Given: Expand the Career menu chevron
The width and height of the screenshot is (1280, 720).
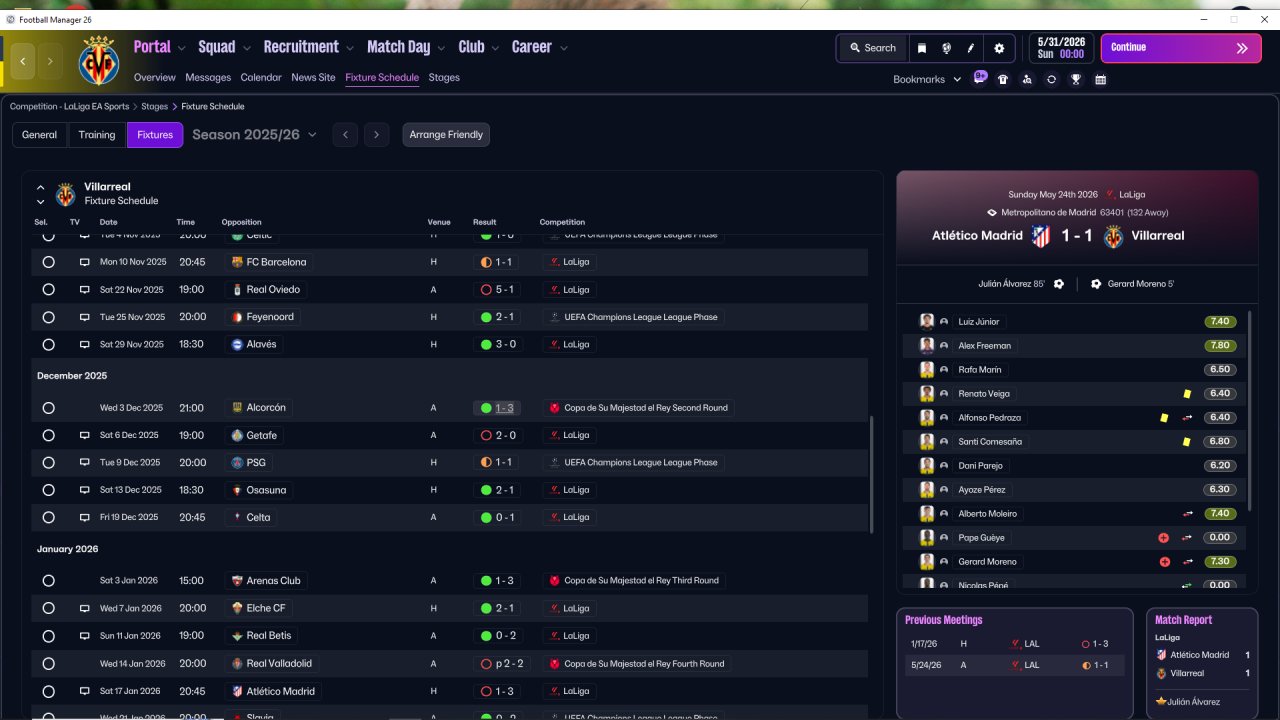Looking at the screenshot, I should tap(564, 48).
